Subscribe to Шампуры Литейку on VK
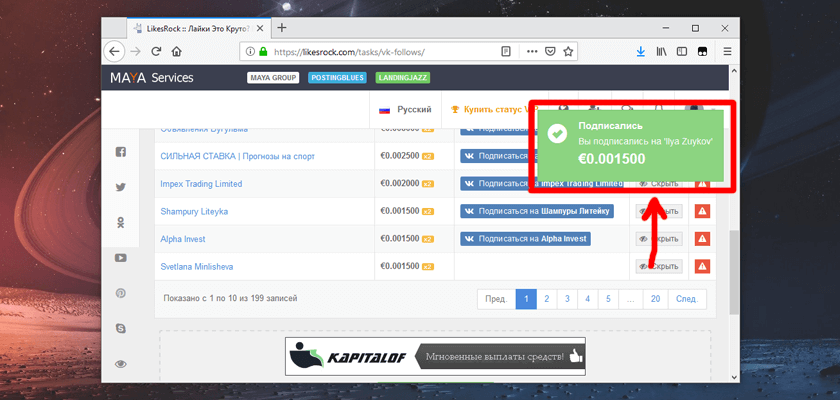840x400 pixels. 537,211
